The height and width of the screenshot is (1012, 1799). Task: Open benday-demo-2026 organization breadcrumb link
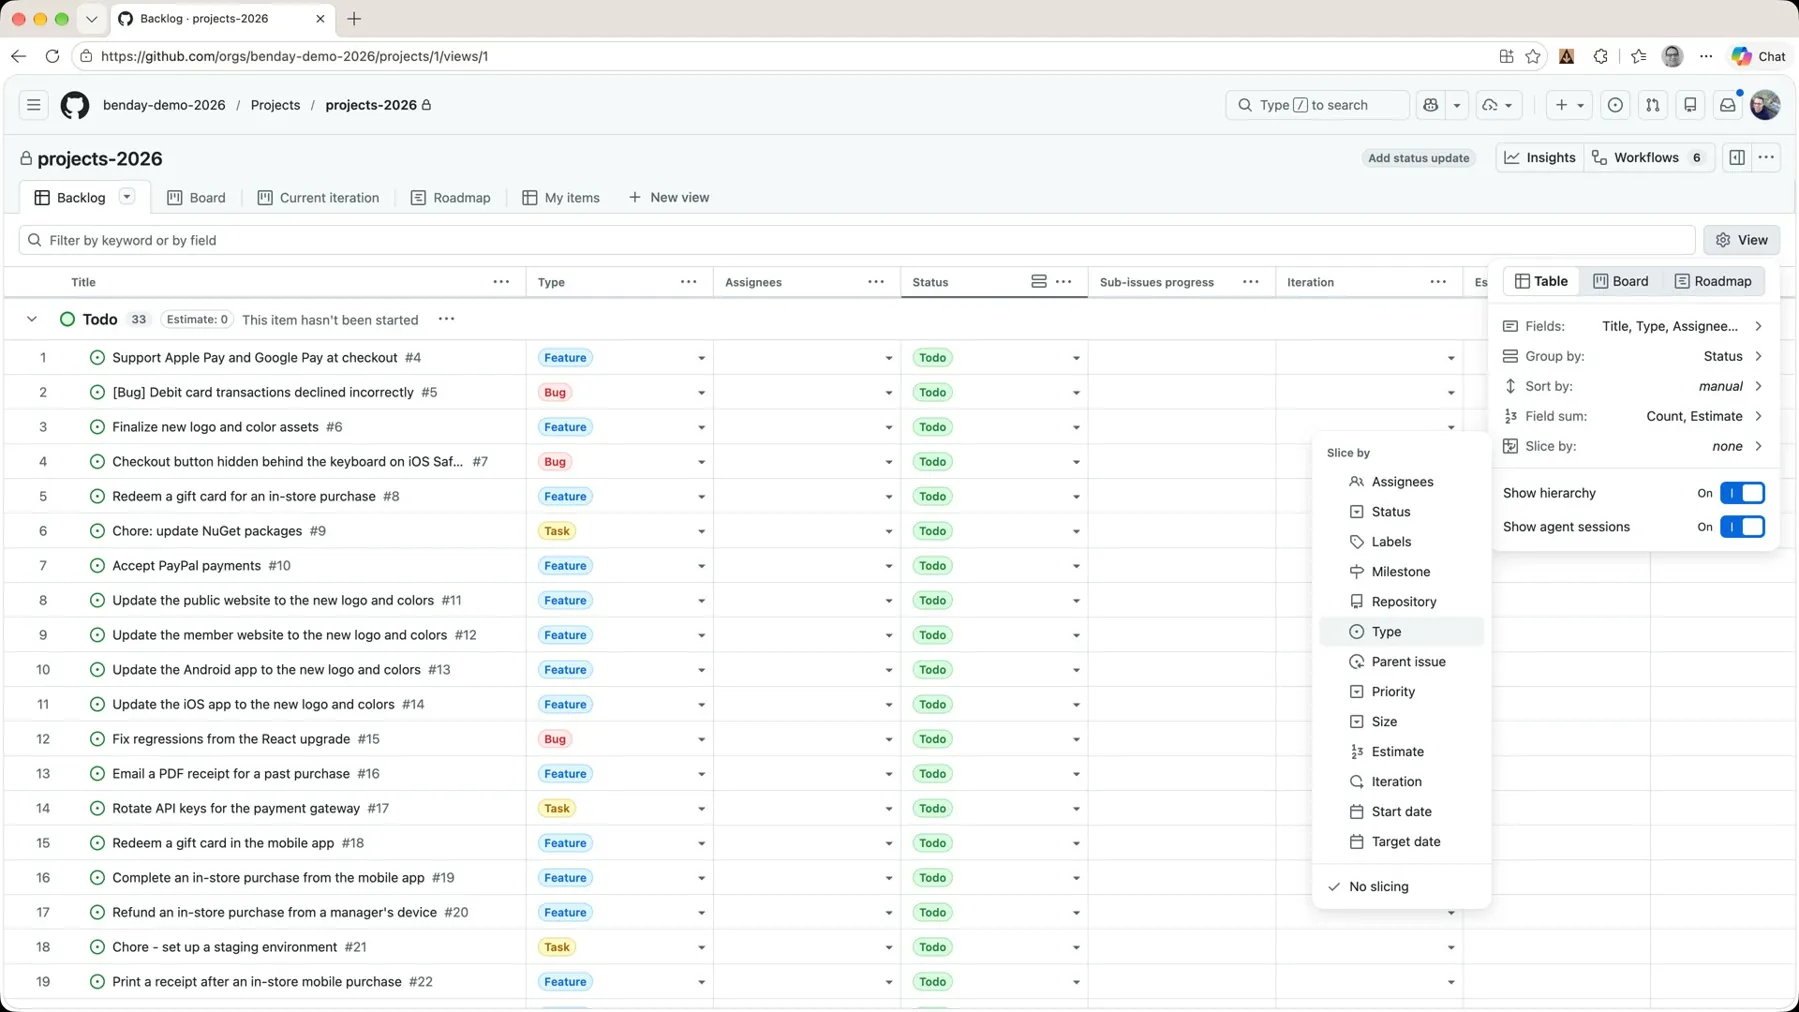(164, 105)
